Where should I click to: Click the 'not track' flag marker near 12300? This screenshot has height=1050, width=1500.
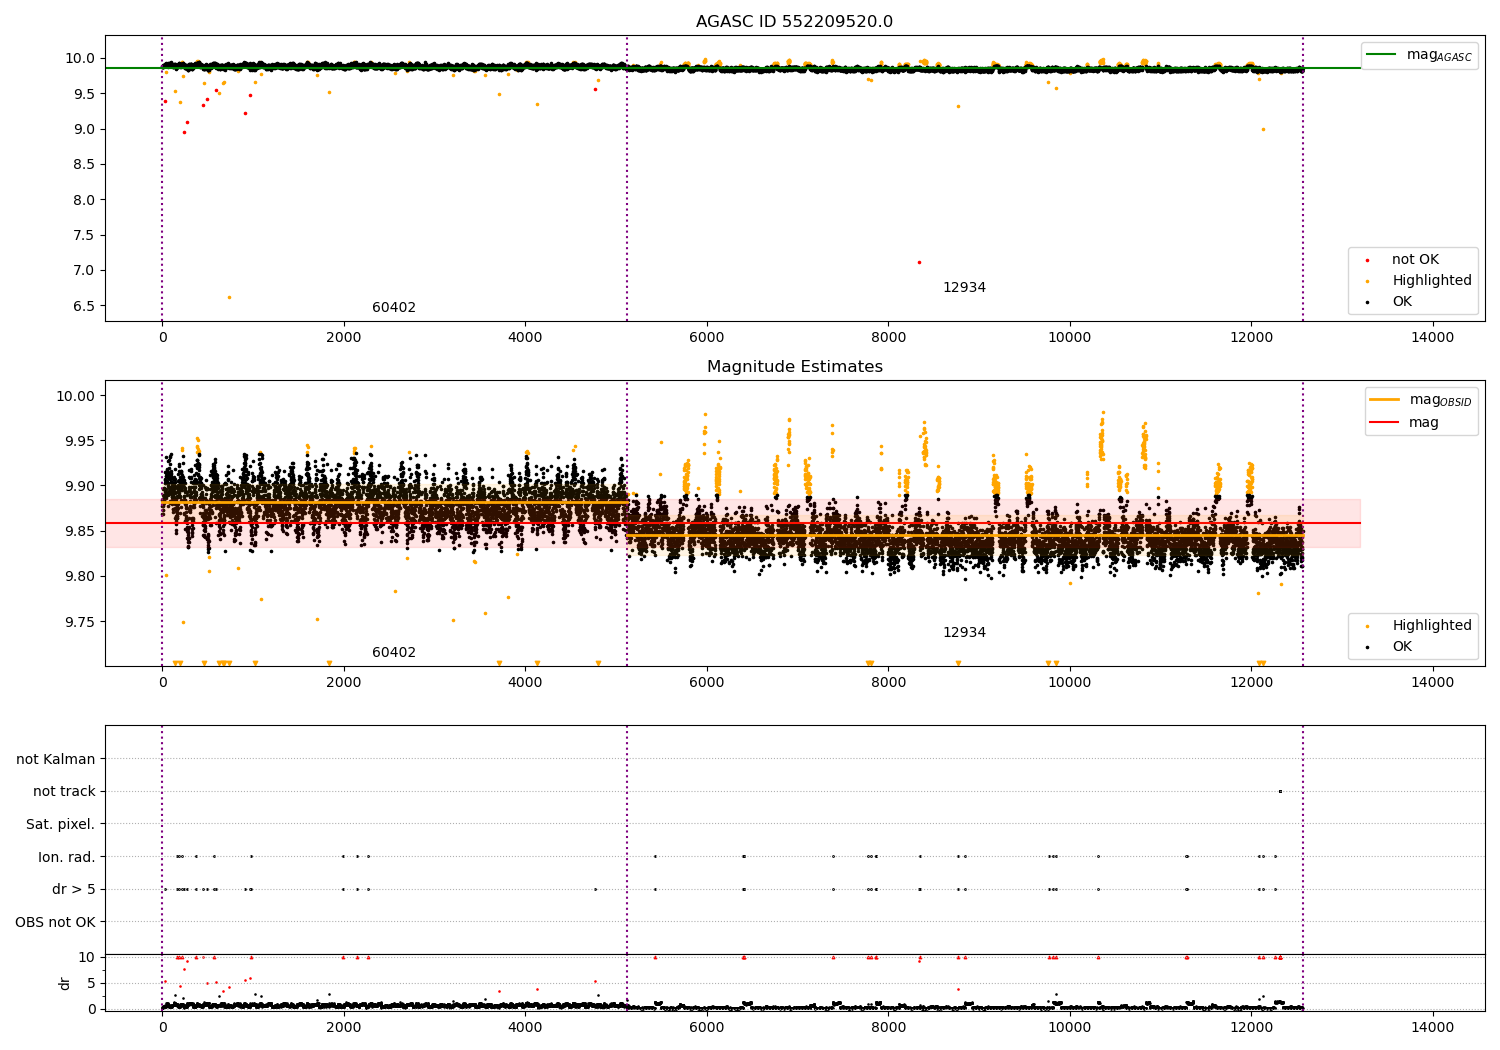[1280, 791]
